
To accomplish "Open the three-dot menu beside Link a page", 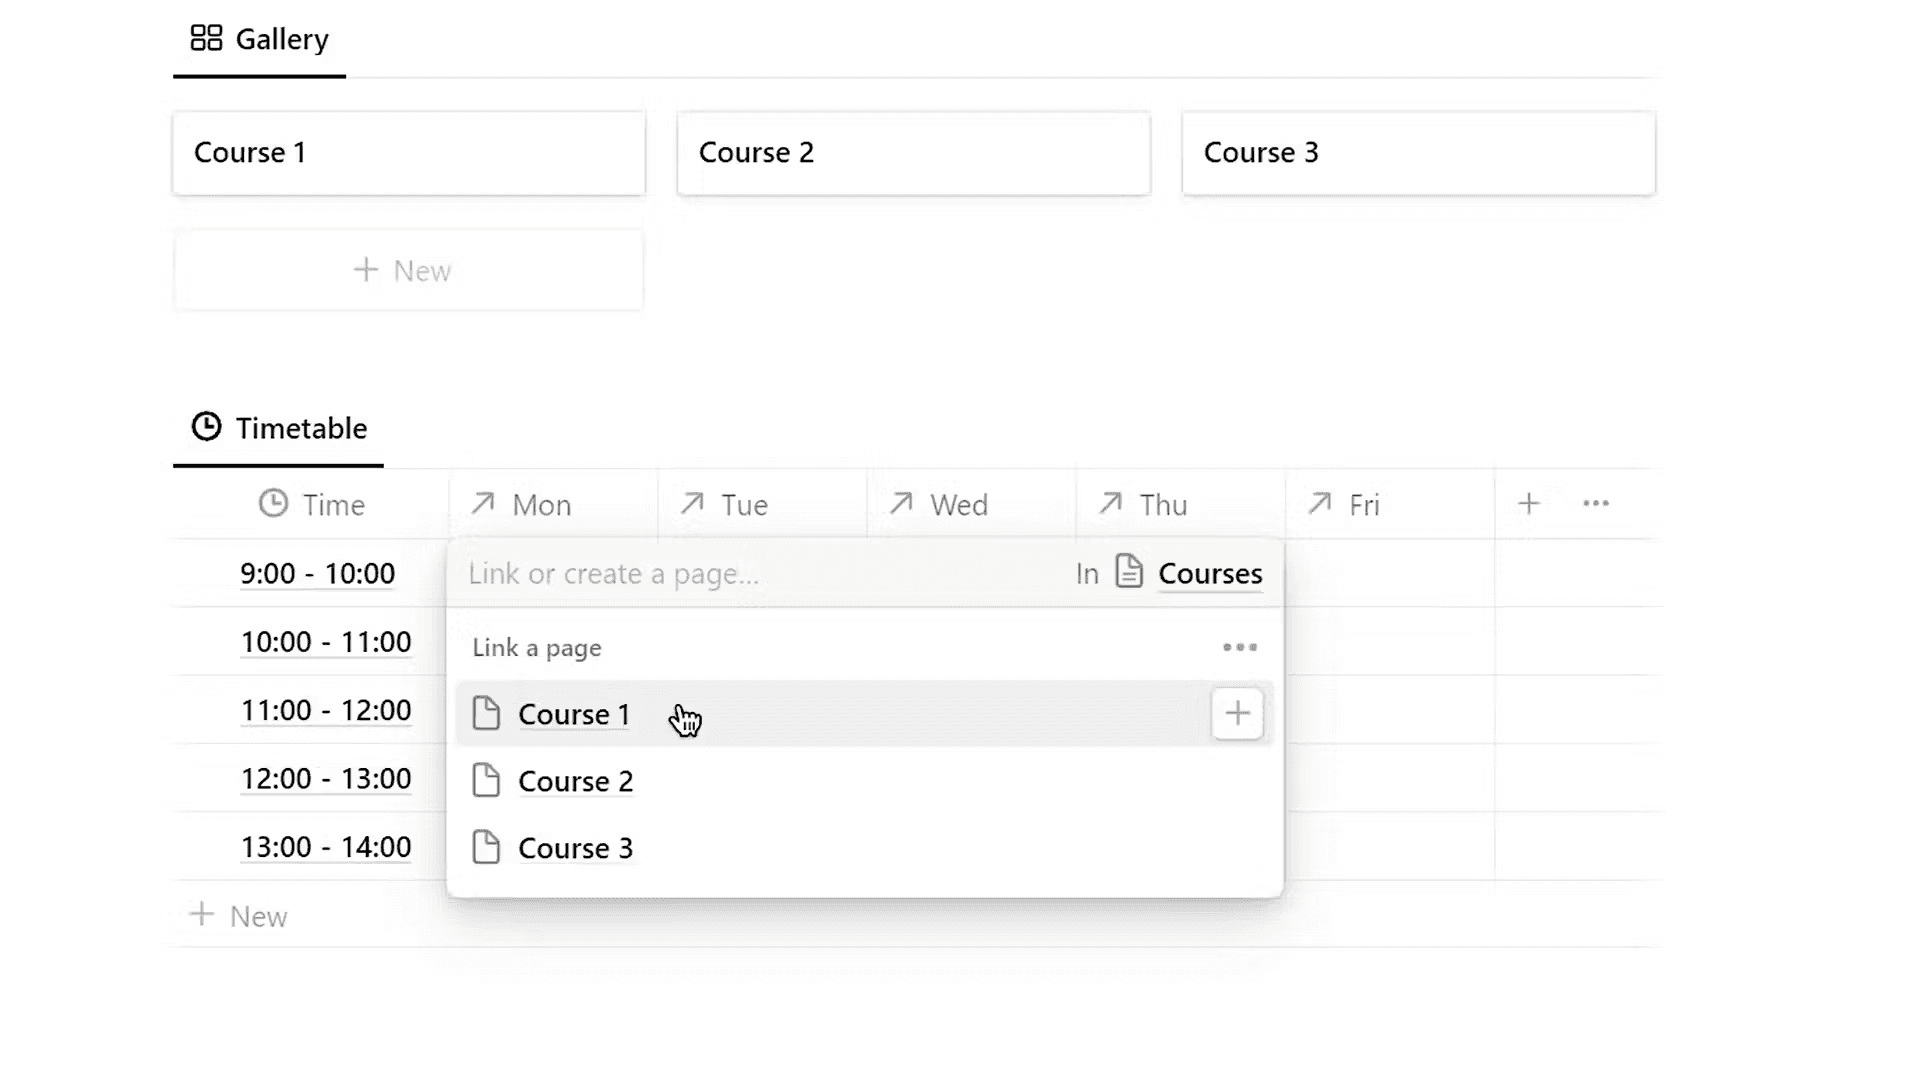I will tap(1240, 648).
